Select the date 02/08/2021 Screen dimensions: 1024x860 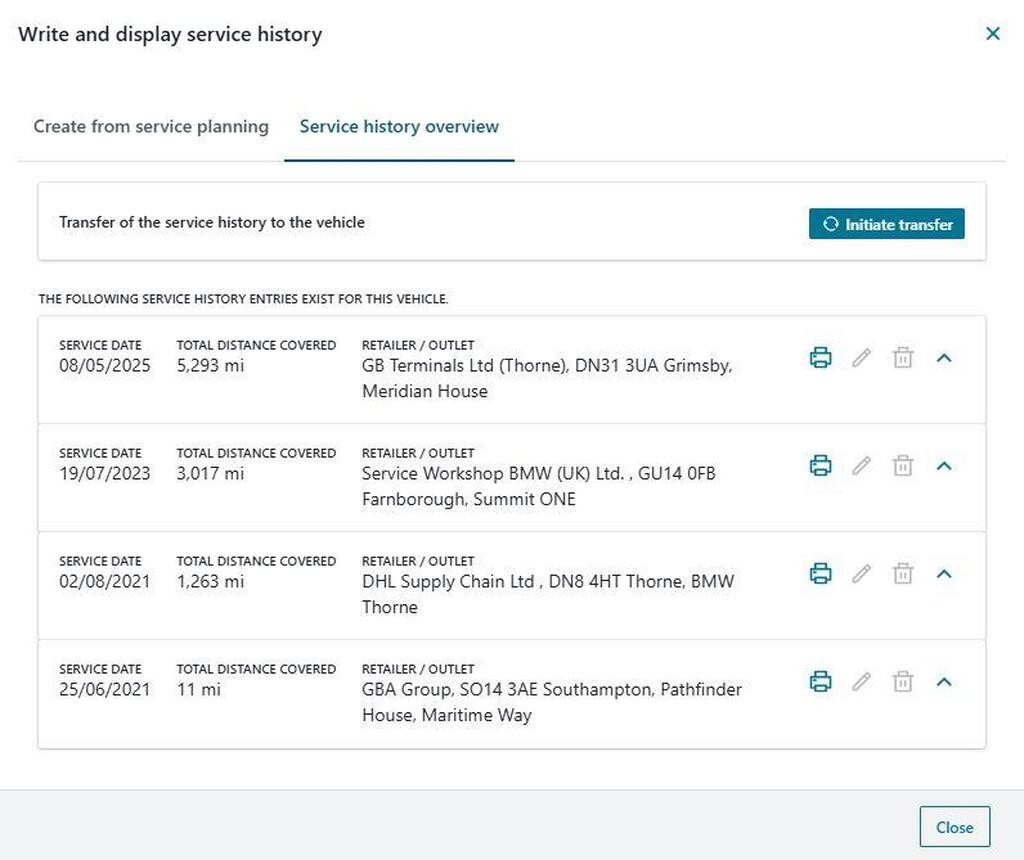[x=104, y=581]
